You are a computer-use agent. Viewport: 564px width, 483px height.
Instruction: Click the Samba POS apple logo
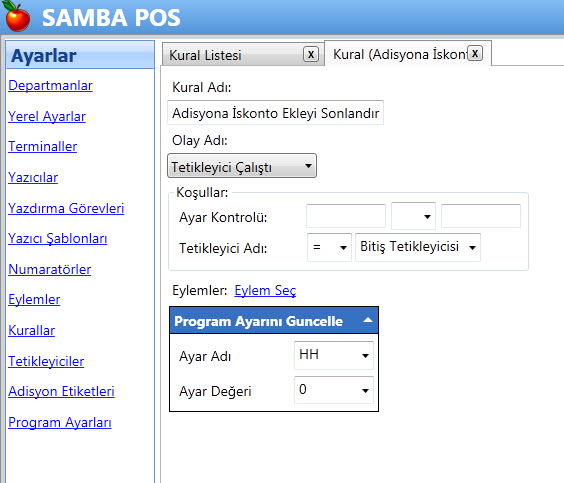point(17,16)
